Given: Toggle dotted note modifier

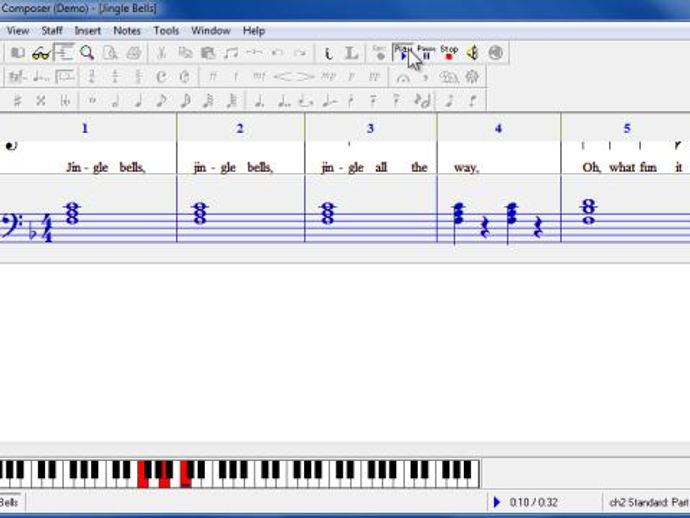Looking at the screenshot, I should click(260, 102).
